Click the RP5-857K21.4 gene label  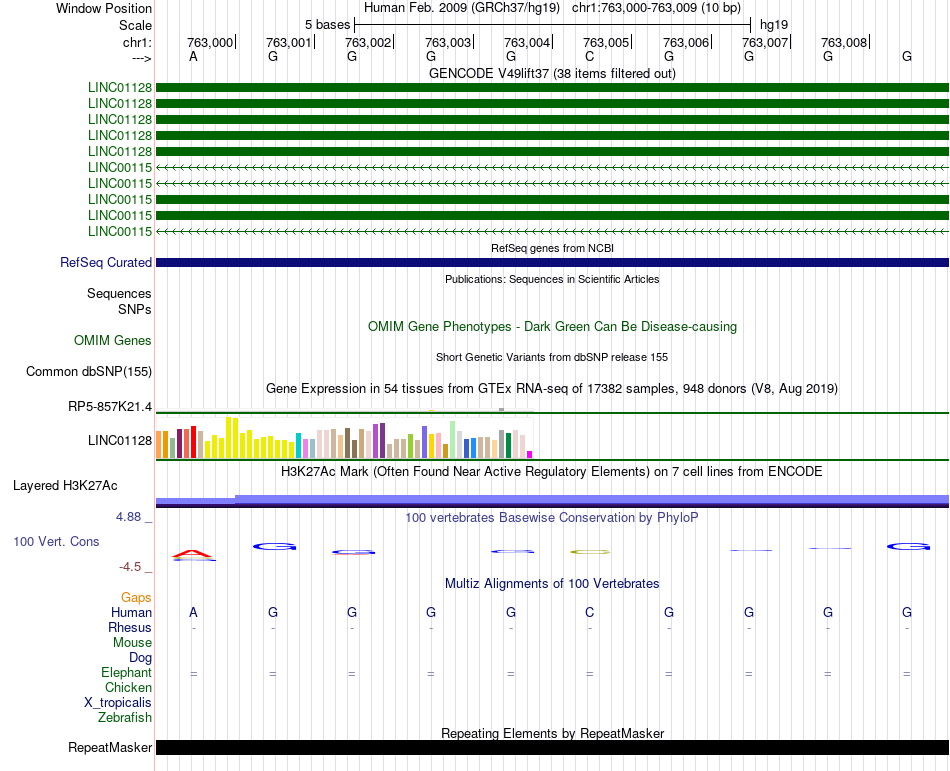pyautogui.click(x=110, y=406)
